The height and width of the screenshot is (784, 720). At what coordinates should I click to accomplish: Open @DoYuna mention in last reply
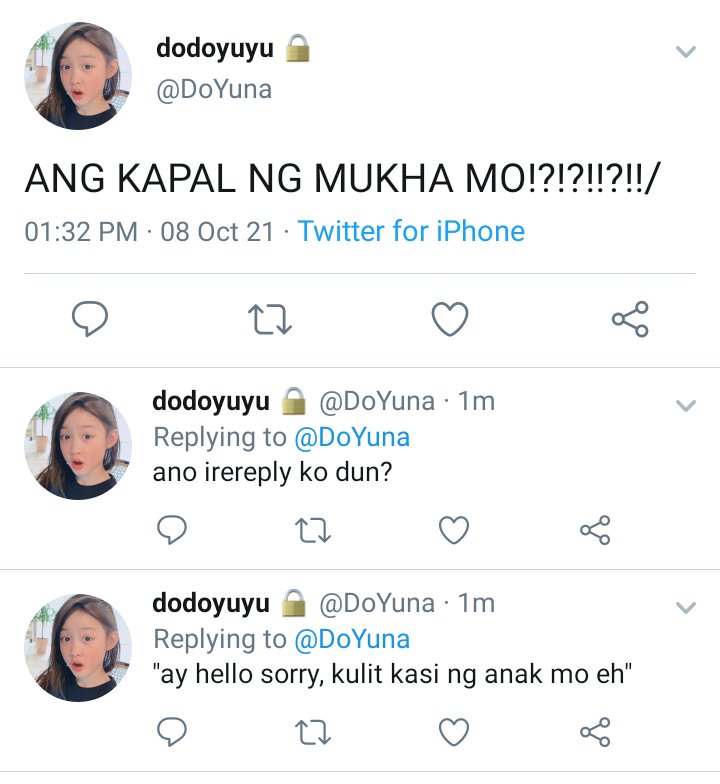(x=352, y=639)
